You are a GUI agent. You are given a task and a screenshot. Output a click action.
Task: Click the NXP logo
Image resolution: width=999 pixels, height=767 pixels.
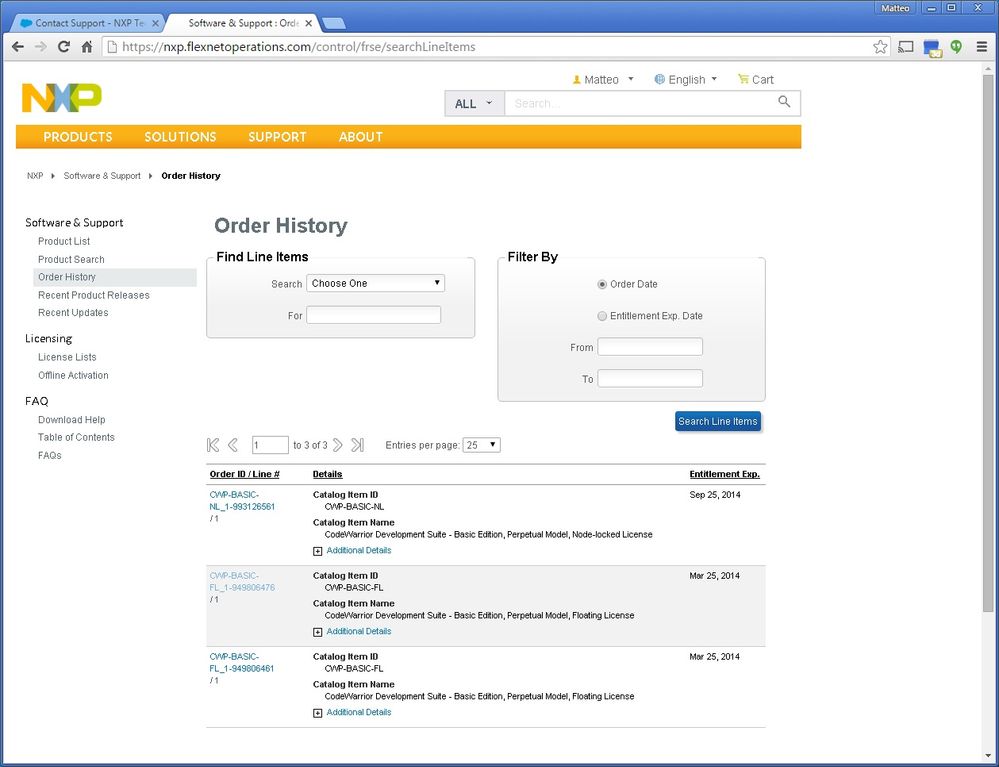(62, 97)
